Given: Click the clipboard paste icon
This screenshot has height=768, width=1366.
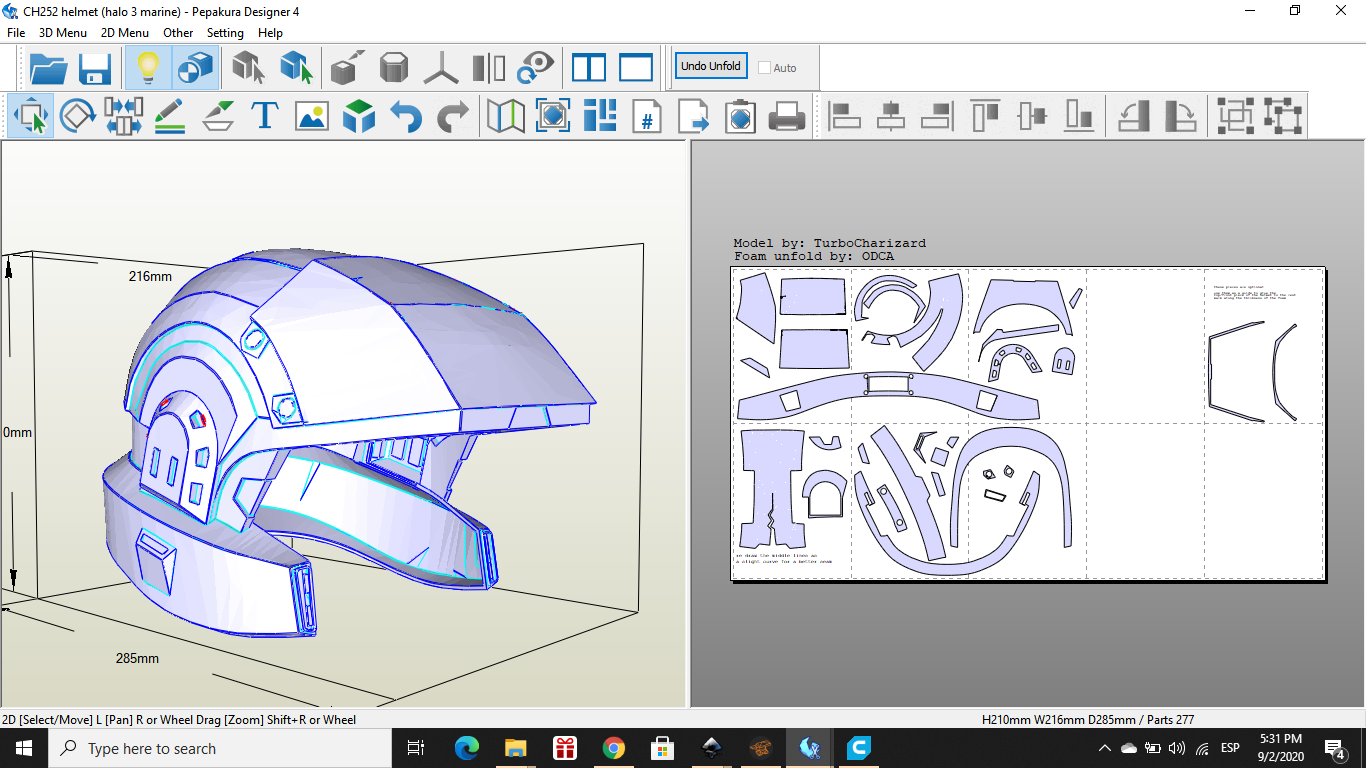Looking at the screenshot, I should tap(740, 116).
